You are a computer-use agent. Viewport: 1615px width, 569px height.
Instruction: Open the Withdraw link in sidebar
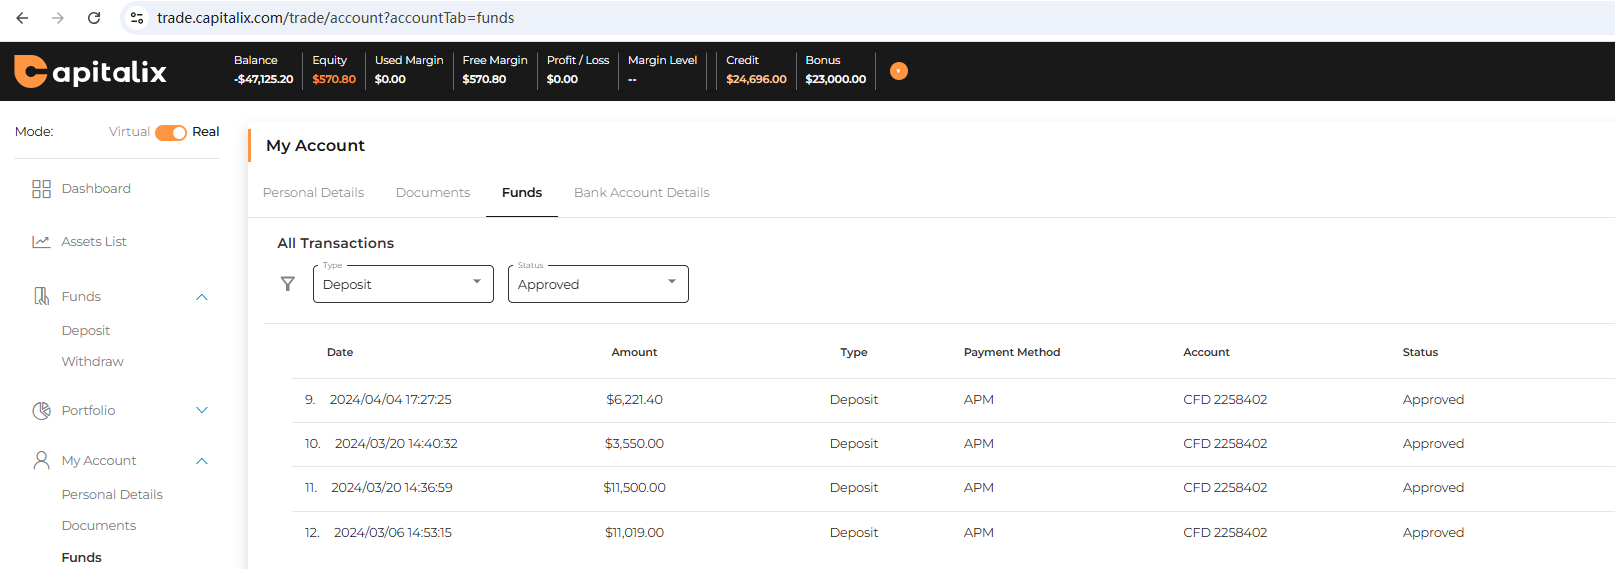pyautogui.click(x=93, y=362)
